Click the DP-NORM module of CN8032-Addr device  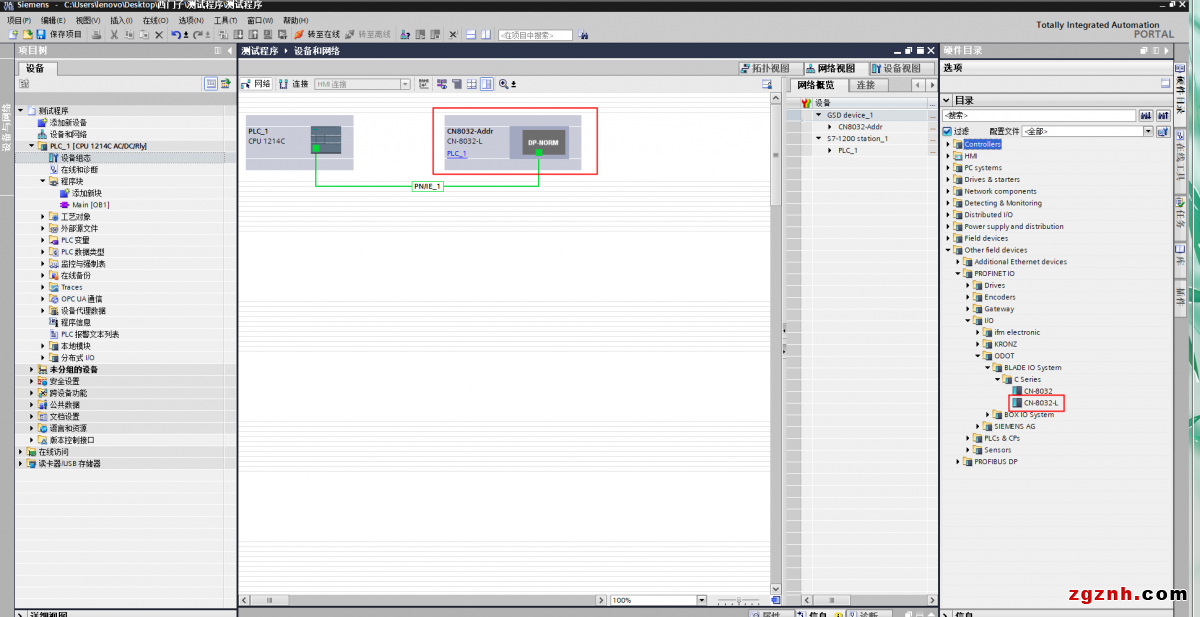[x=543, y=142]
